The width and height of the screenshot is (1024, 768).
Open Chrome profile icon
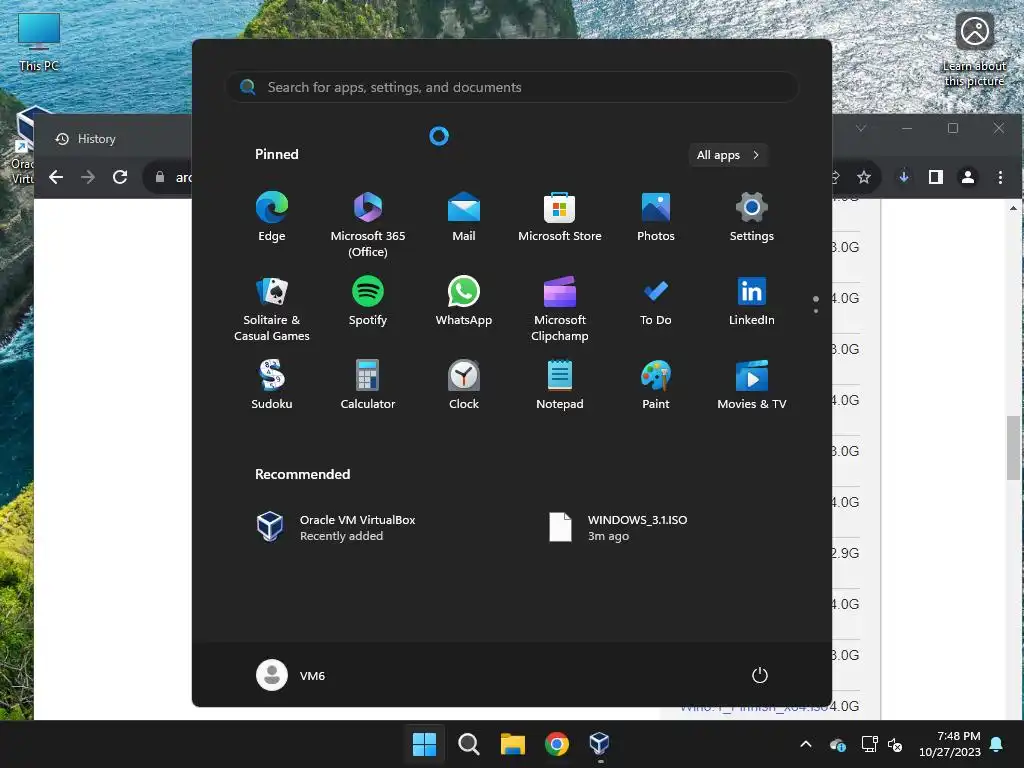(968, 177)
